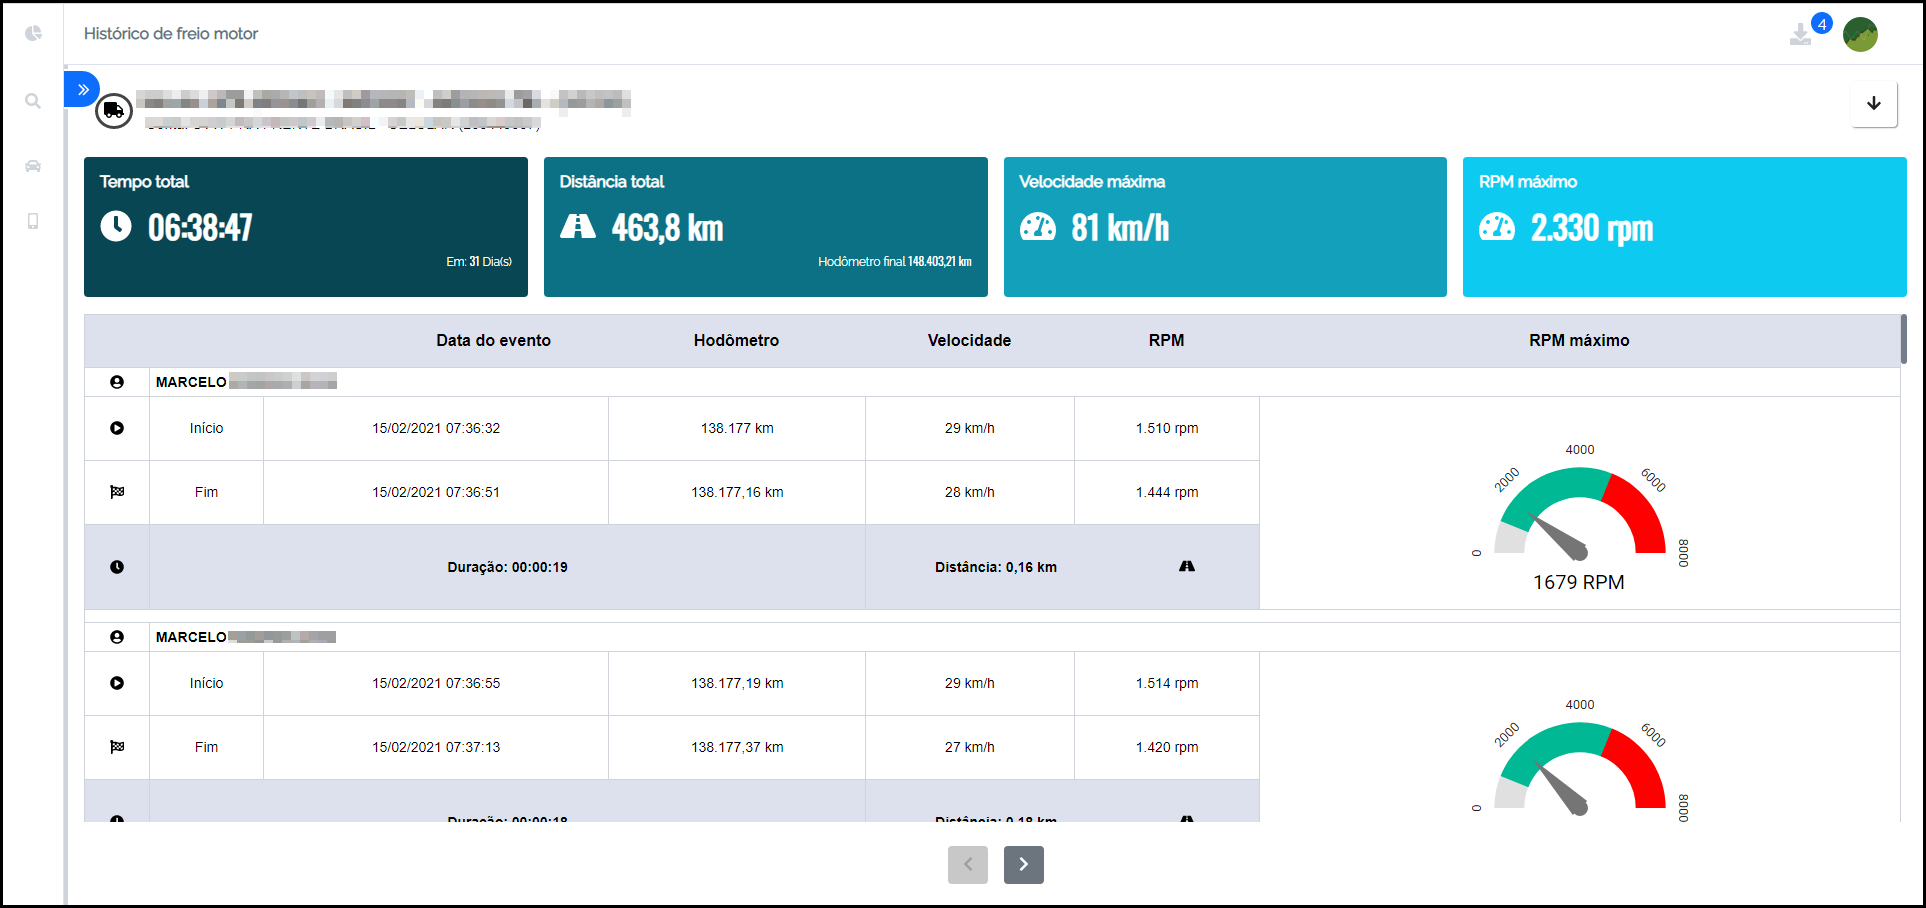Image resolution: width=1926 pixels, height=908 pixels.
Task: Click the Velocidade column header
Action: pos(969,340)
